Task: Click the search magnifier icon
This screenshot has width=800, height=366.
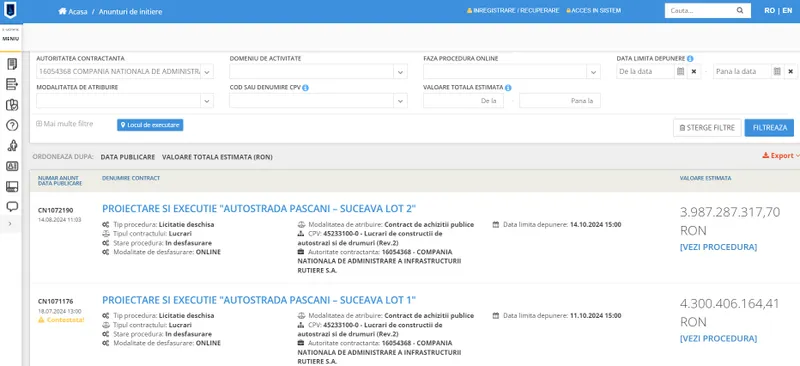Action: tap(740, 10)
